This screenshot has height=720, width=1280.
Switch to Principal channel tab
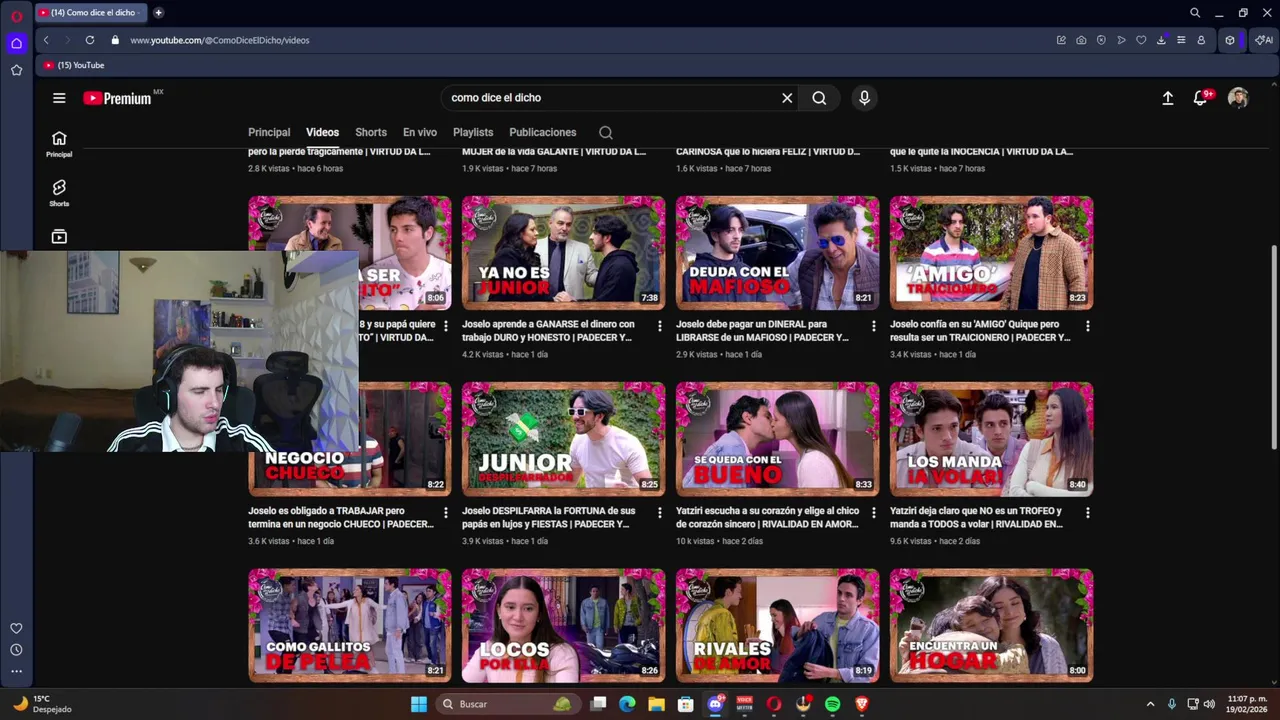tap(269, 132)
